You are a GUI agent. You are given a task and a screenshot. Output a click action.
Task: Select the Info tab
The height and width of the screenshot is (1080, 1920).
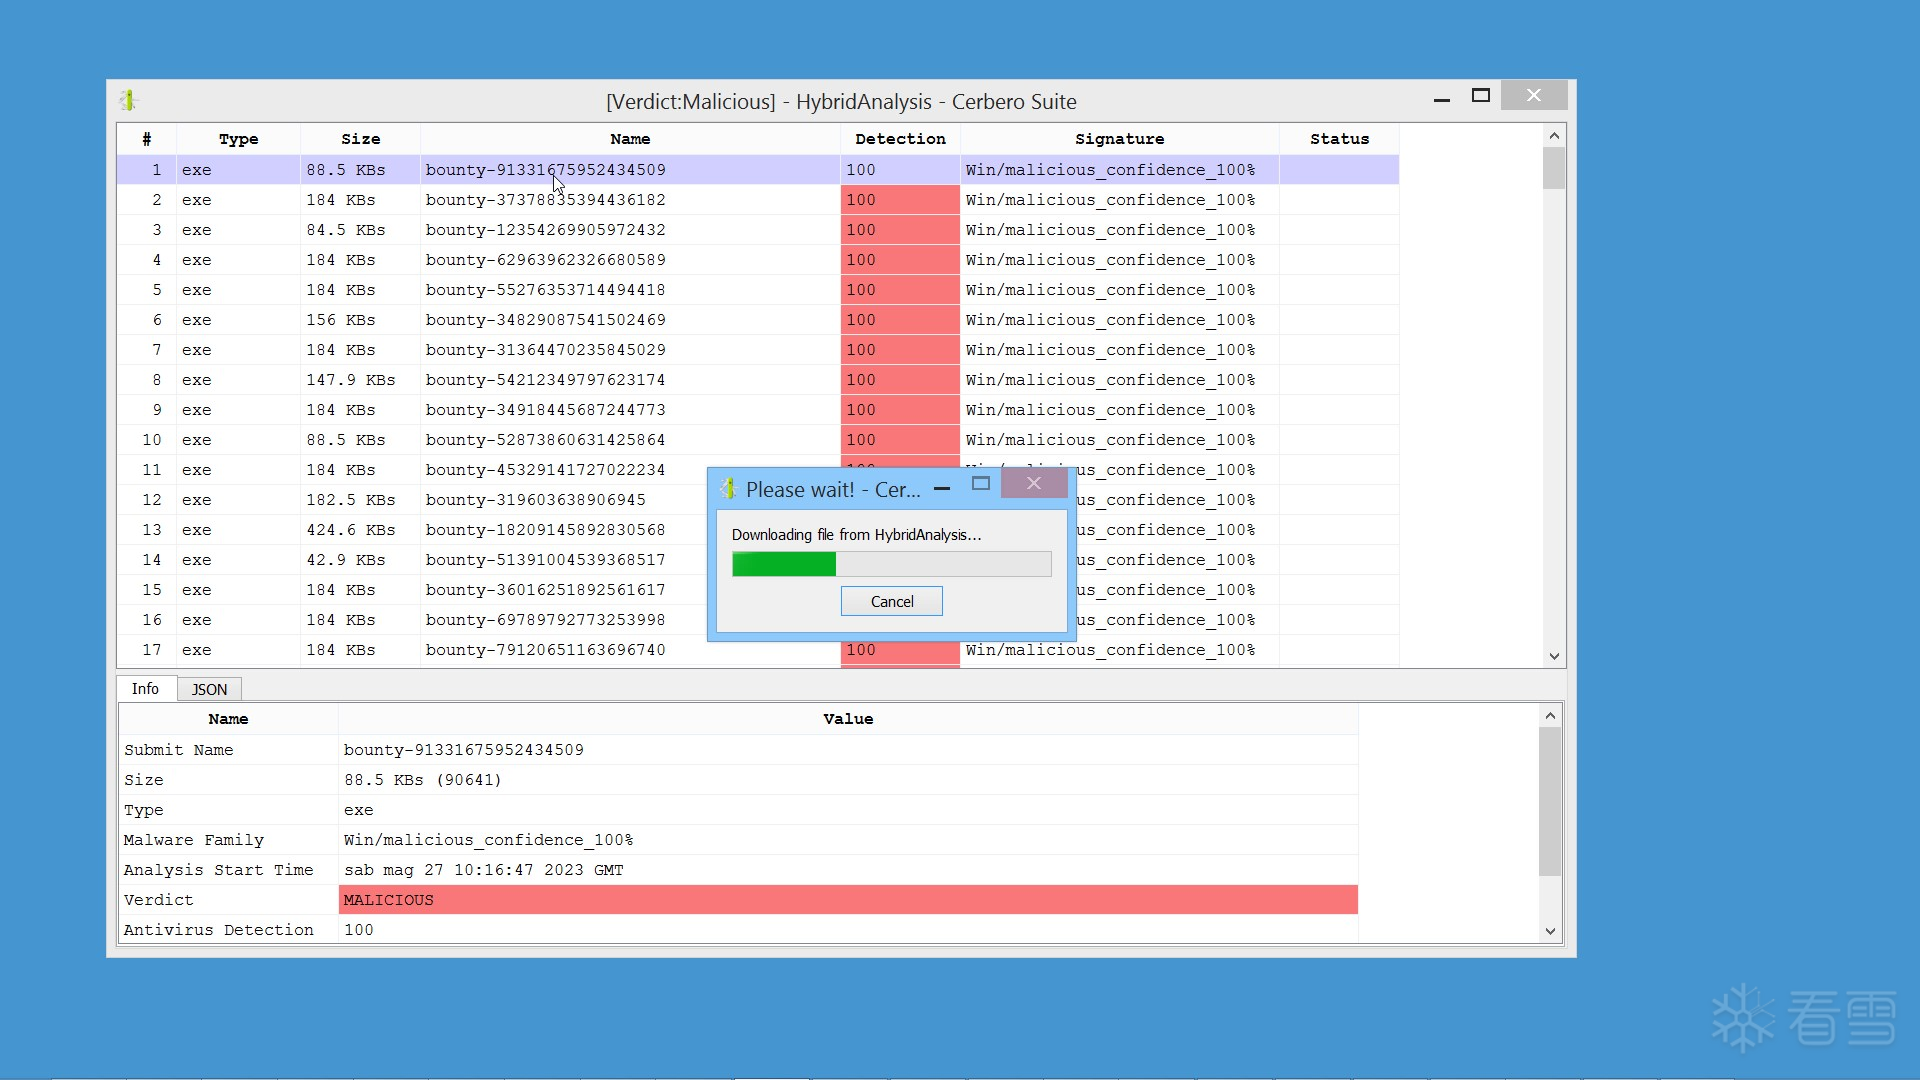tap(145, 688)
